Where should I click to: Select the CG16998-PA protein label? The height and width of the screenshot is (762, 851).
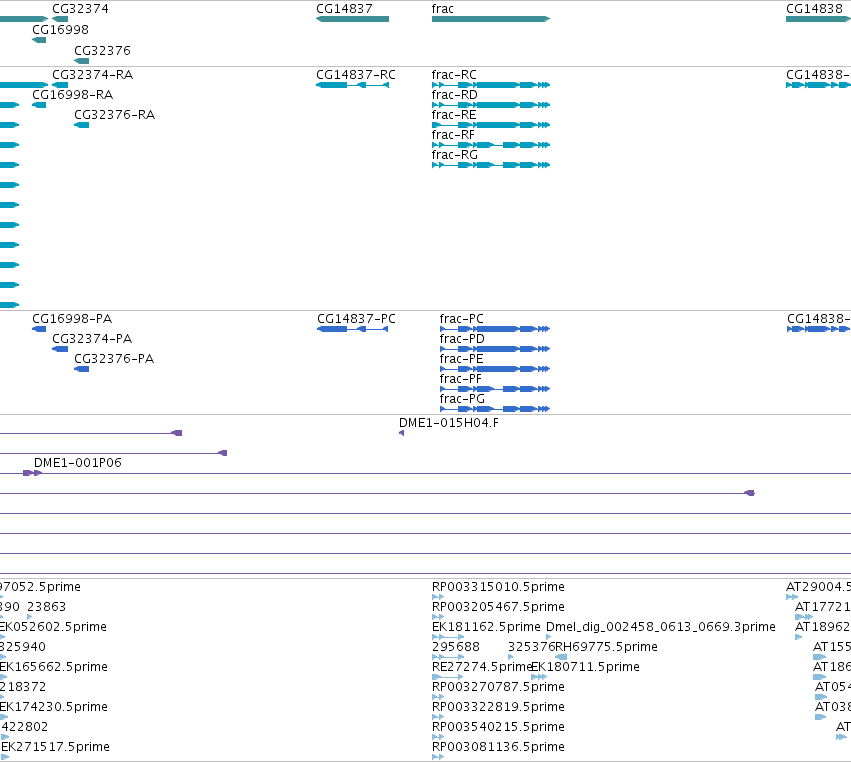click(x=72, y=319)
